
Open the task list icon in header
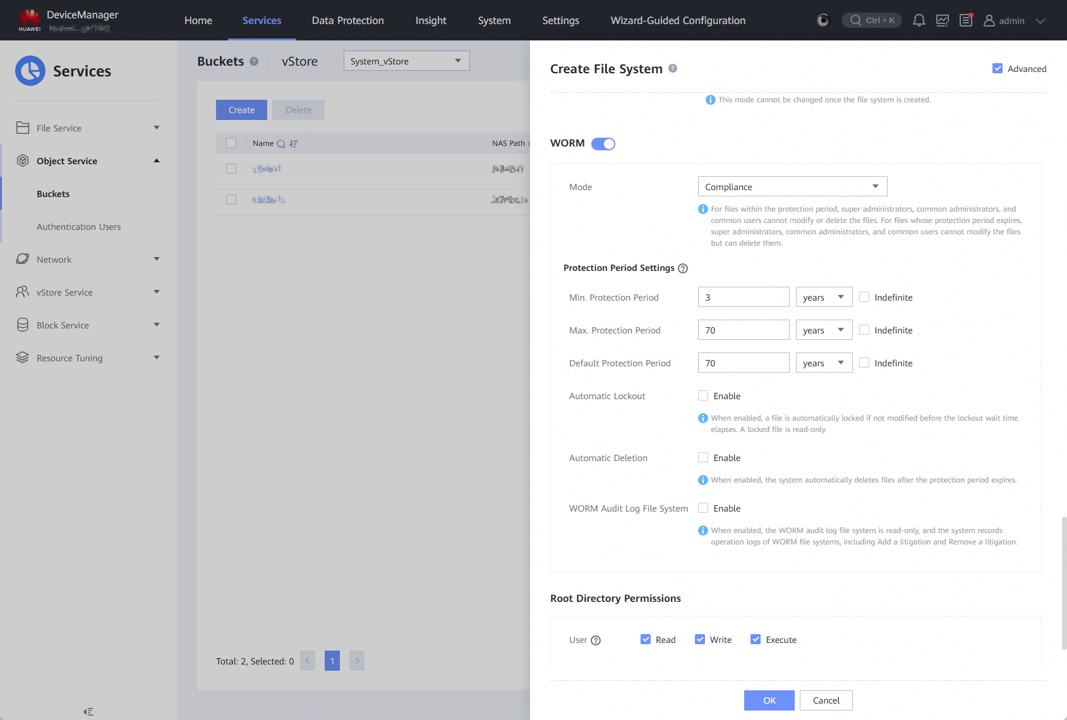point(965,20)
